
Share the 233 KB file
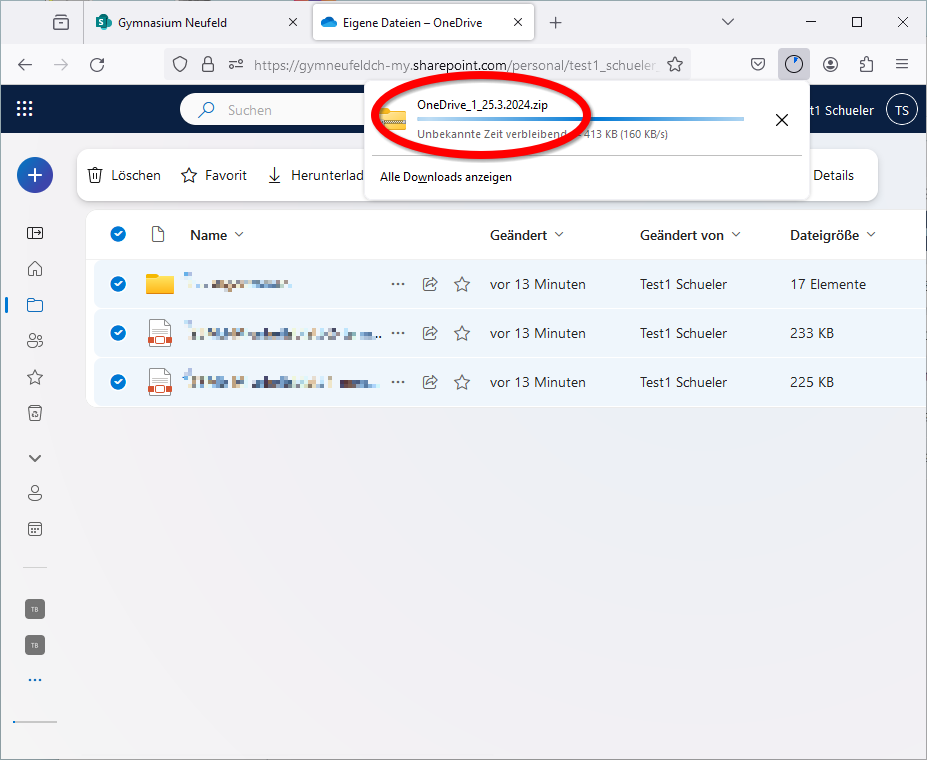coord(430,333)
